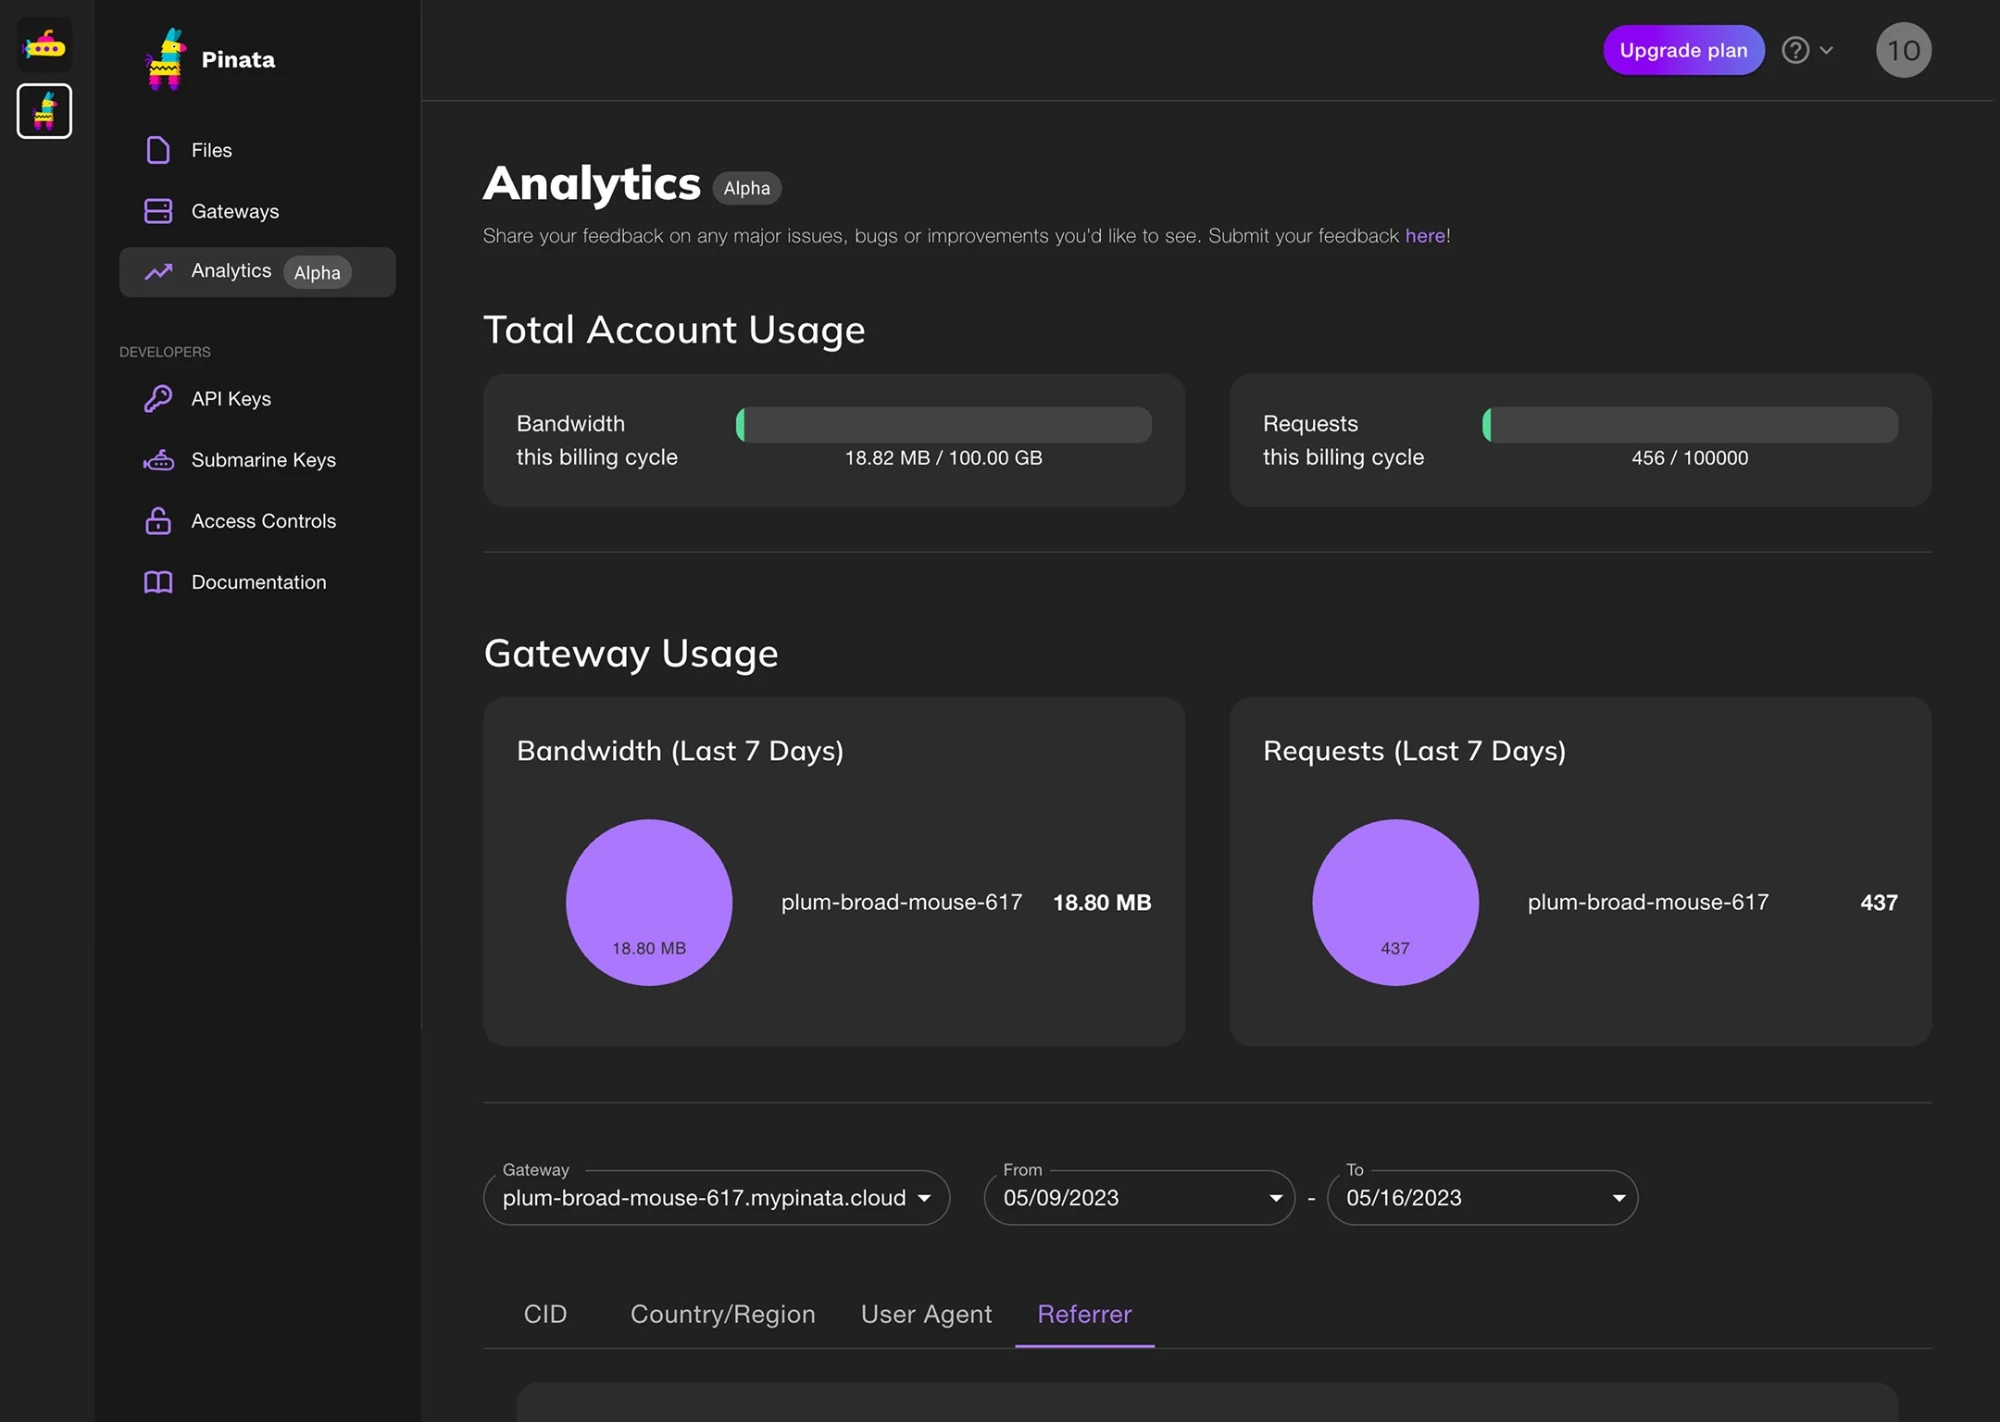Click the Alpha badge in sidebar Analytics item

click(x=317, y=272)
